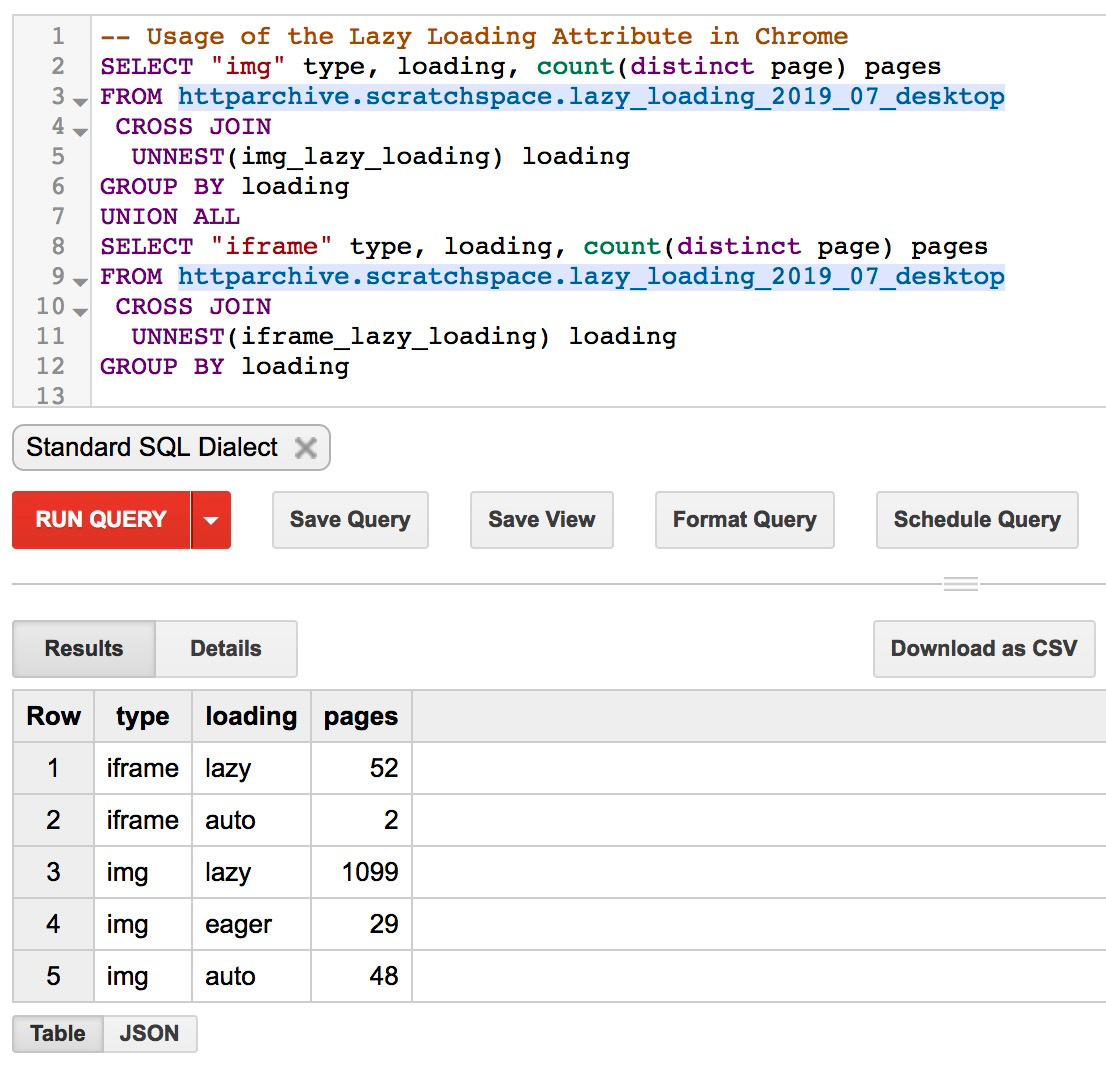
Task: Click the red RUN QUERY button
Action: point(101,520)
